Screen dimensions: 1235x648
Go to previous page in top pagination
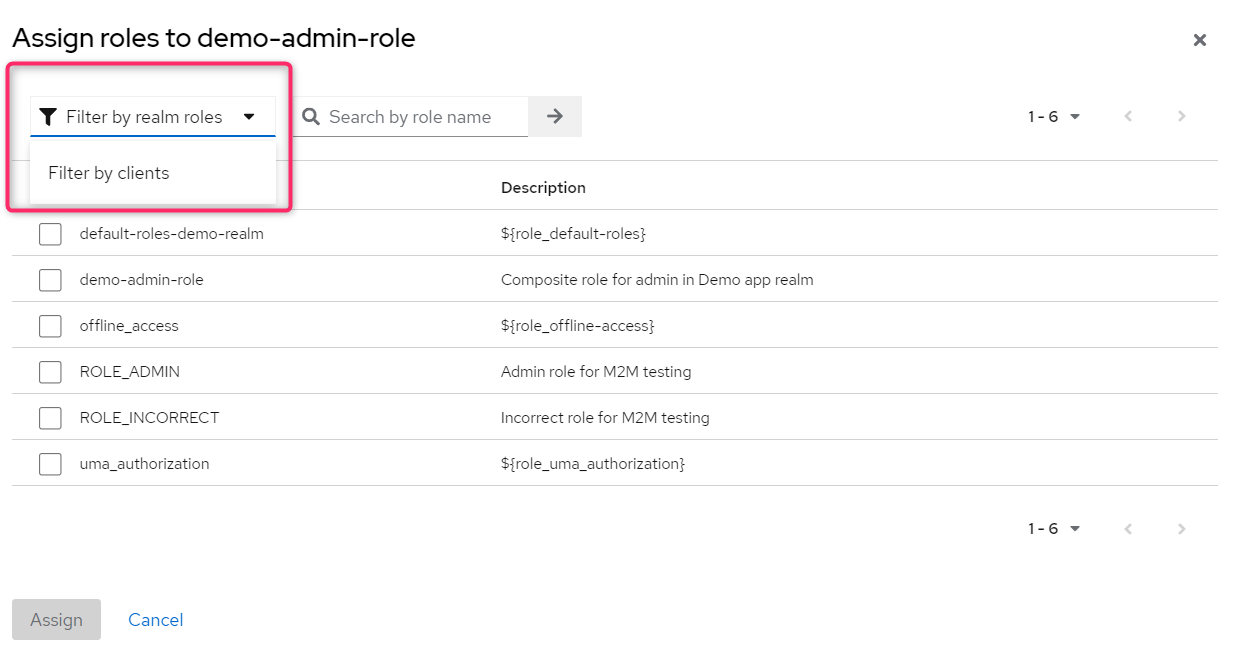(1128, 116)
